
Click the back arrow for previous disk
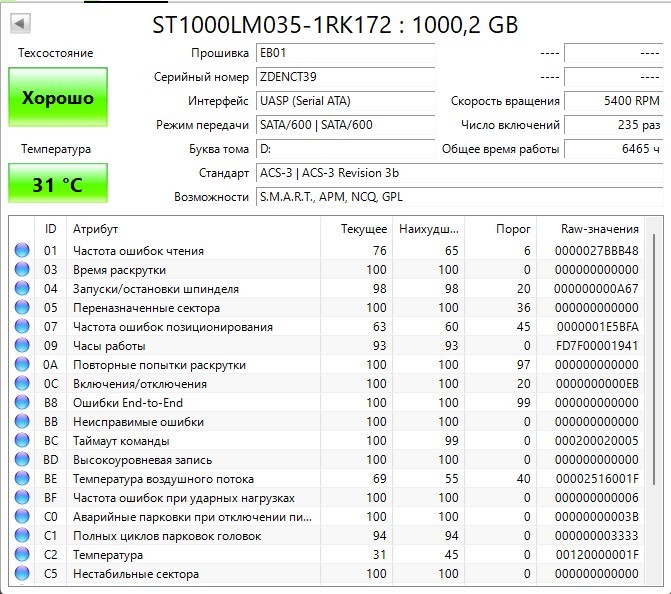coord(20,24)
